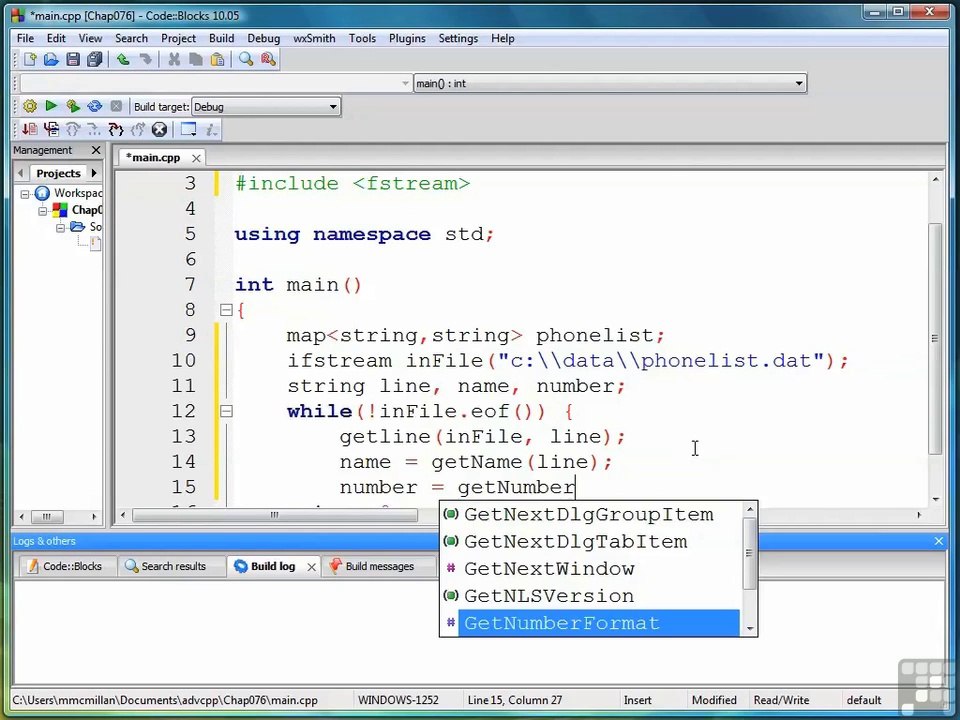Click the Next line debugger icon
Image resolution: width=960 pixels, height=720 pixels.
pos(73,129)
